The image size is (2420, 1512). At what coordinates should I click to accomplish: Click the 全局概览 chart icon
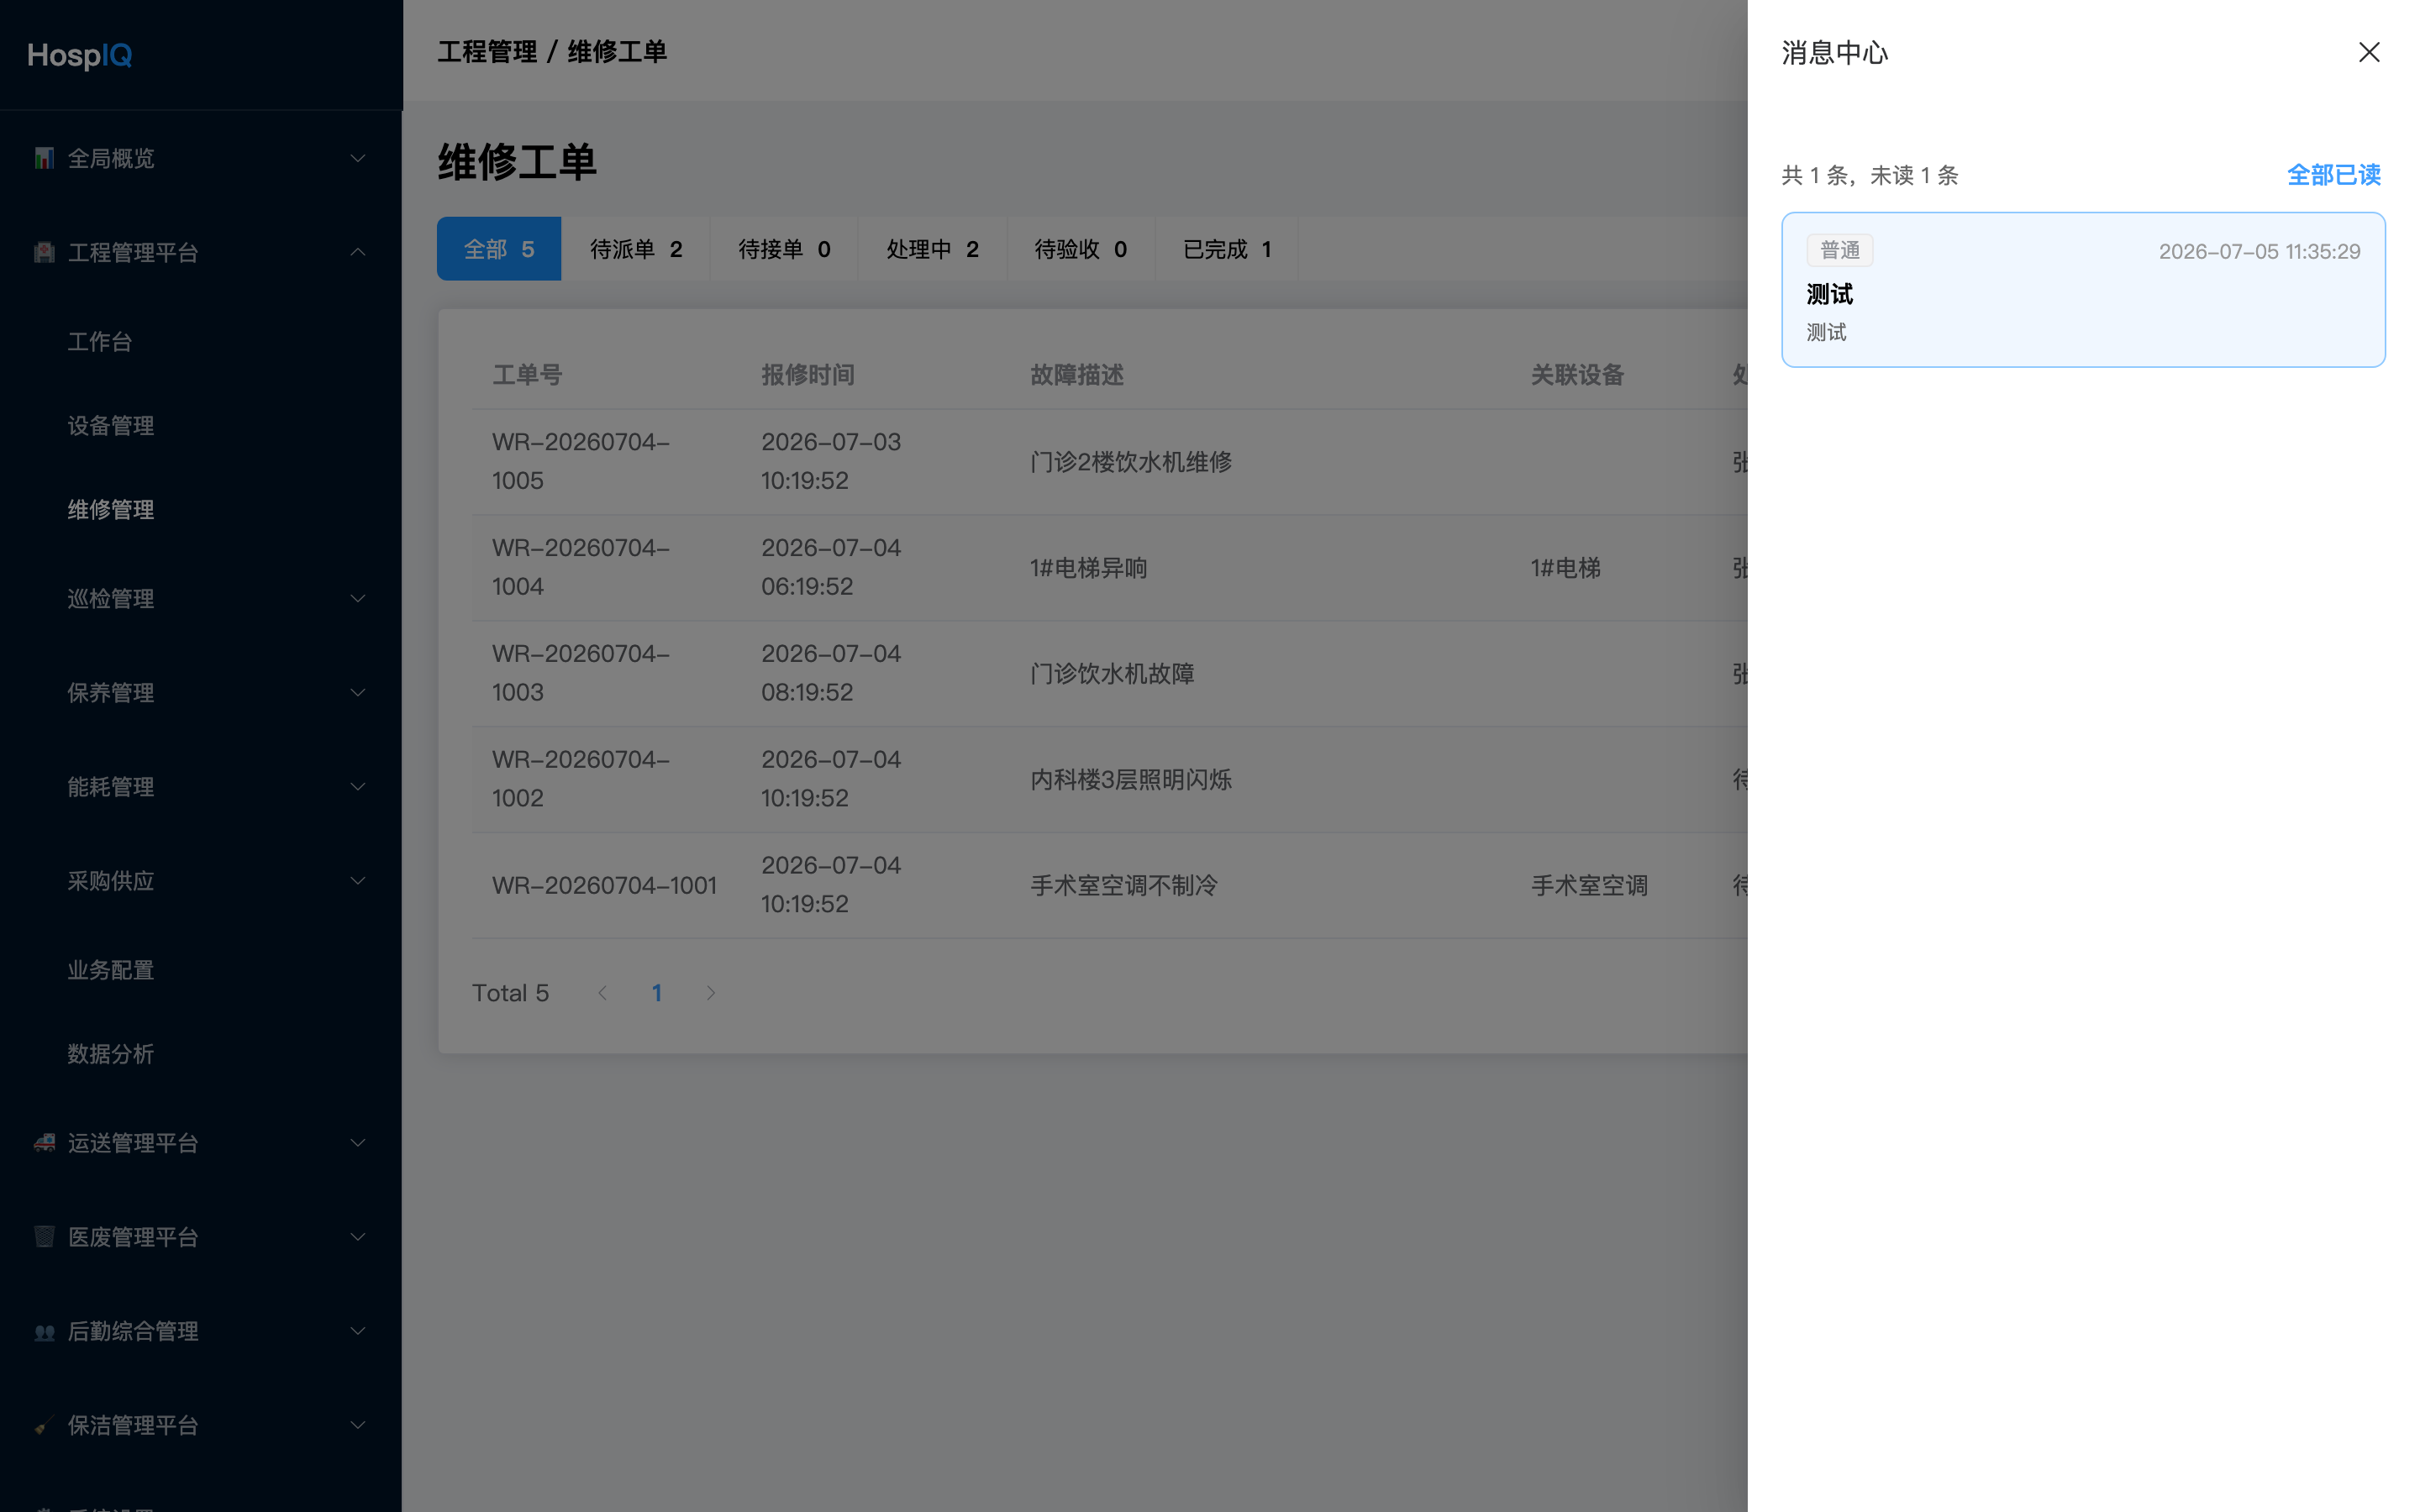pyautogui.click(x=44, y=158)
